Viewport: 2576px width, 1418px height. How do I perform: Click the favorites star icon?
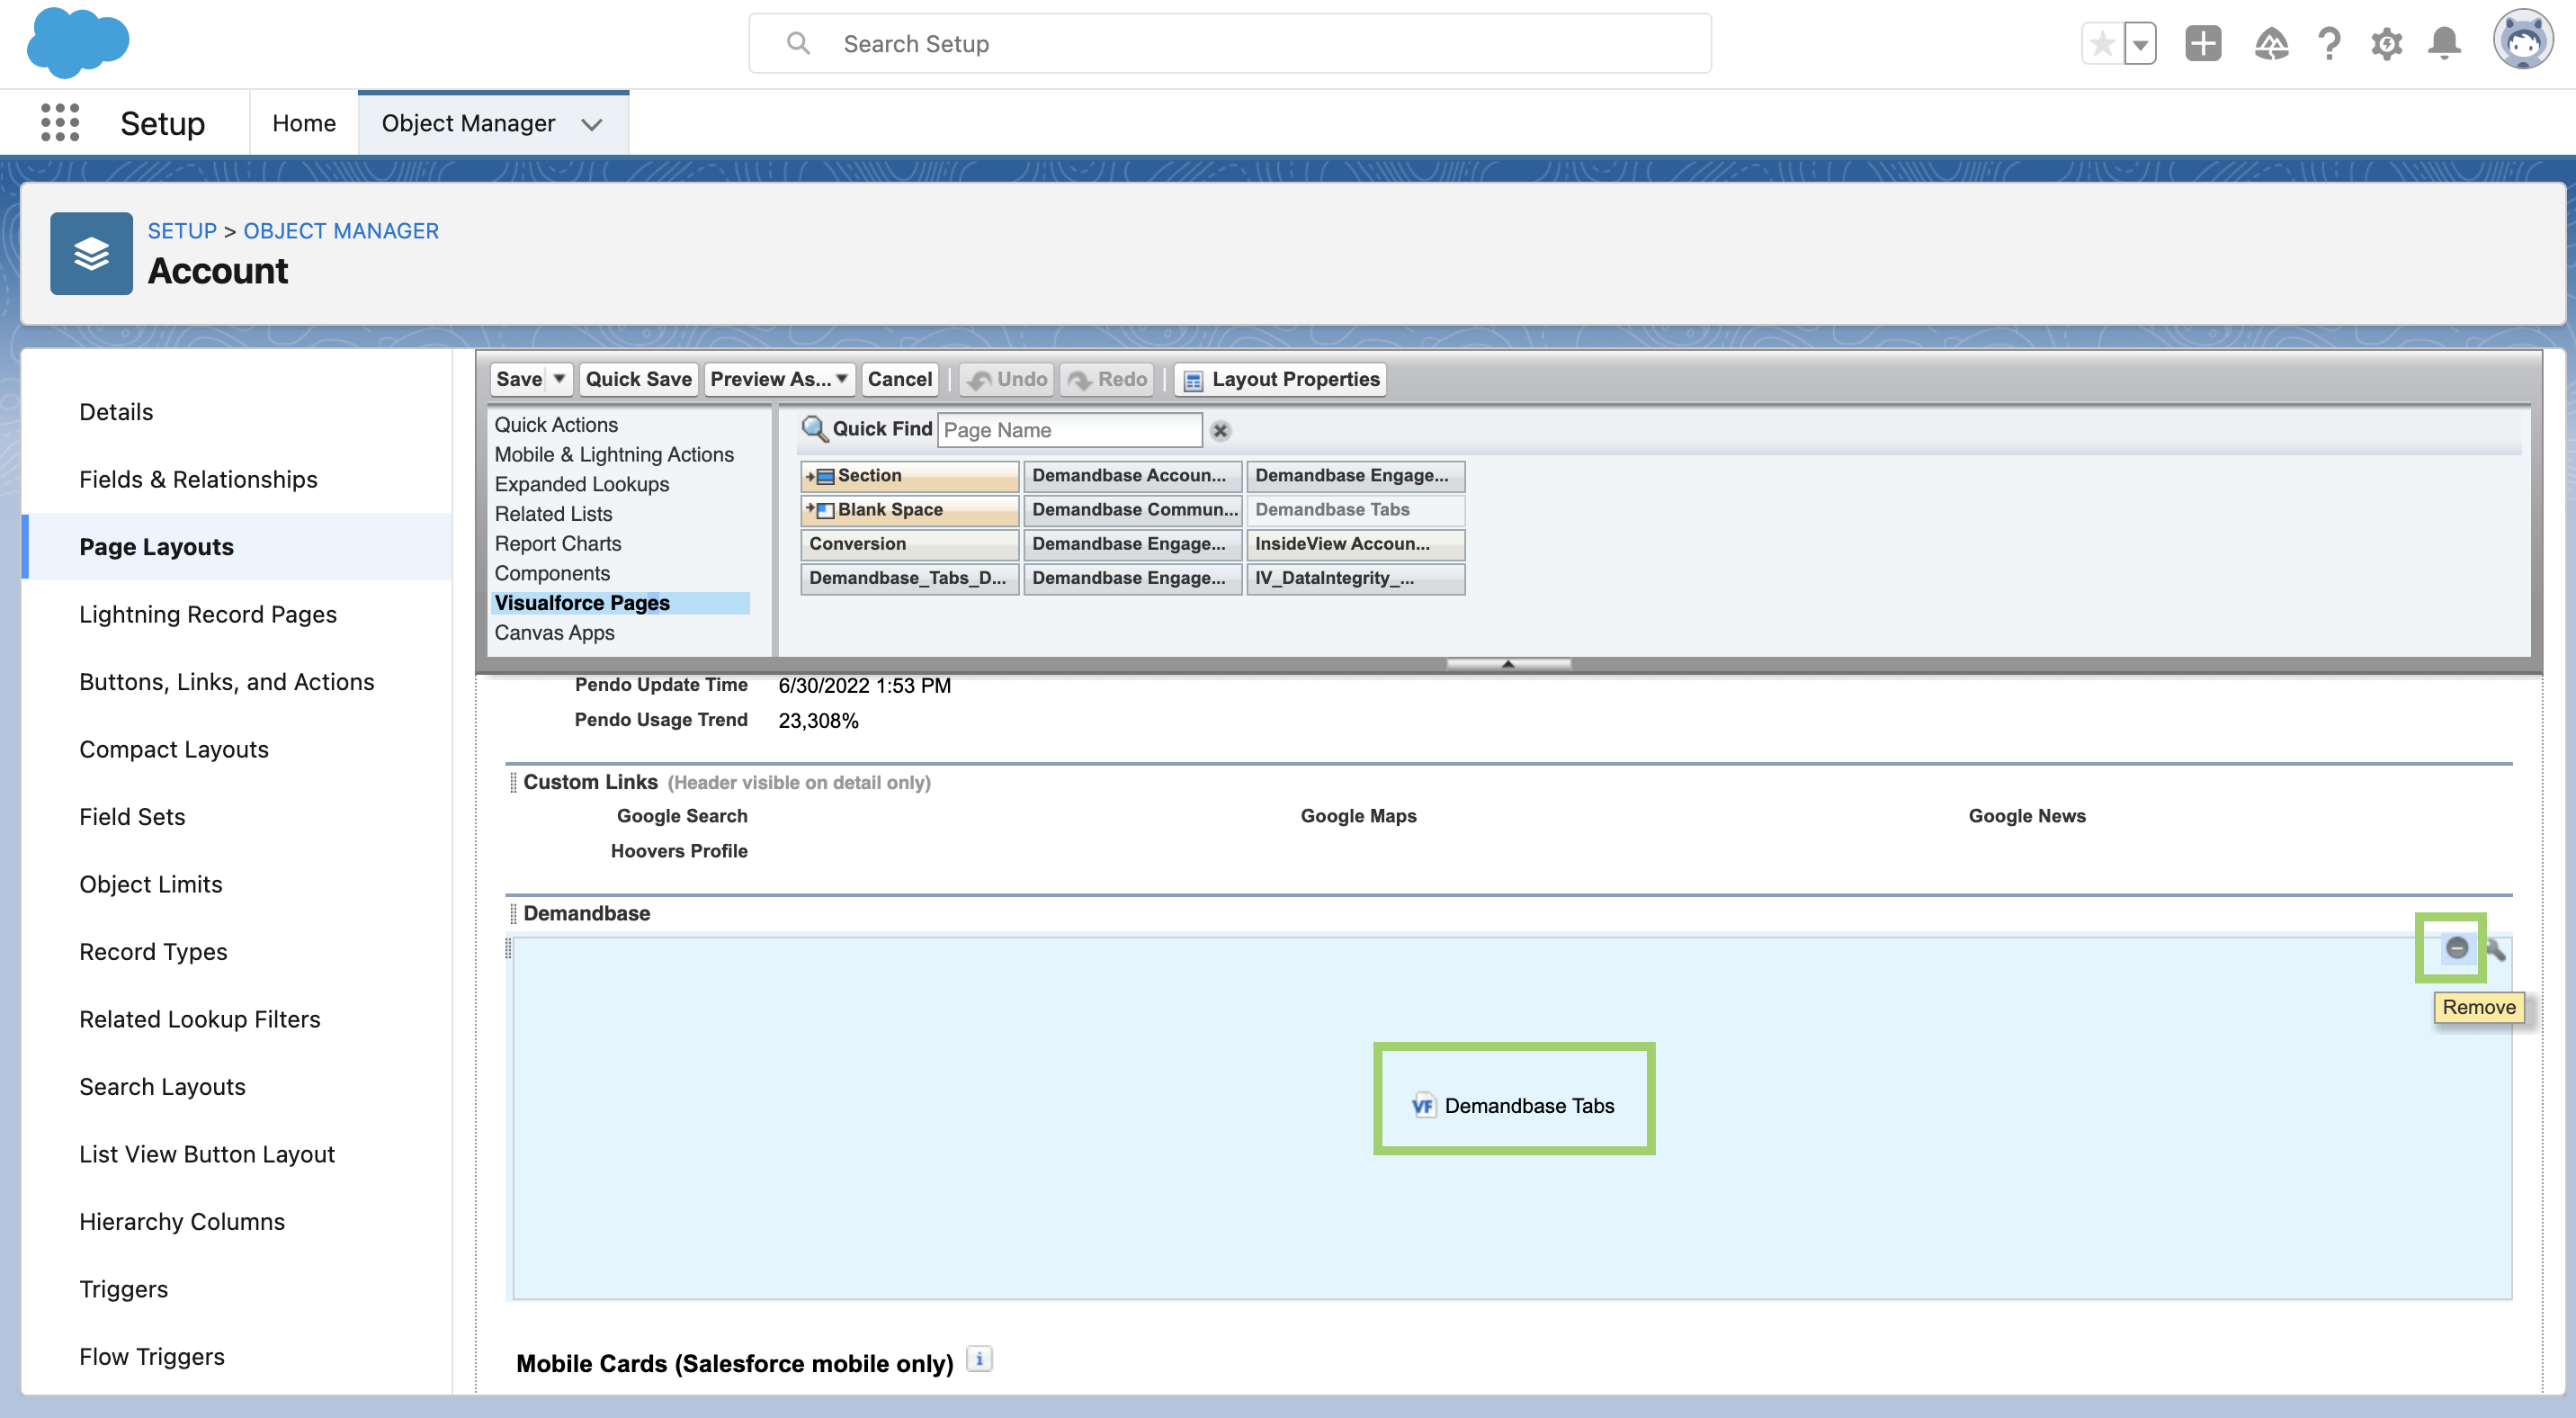2102,44
